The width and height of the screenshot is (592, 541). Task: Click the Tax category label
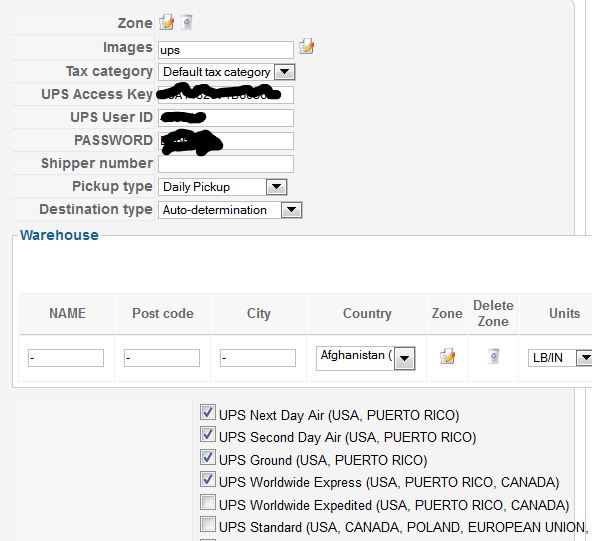(109, 71)
